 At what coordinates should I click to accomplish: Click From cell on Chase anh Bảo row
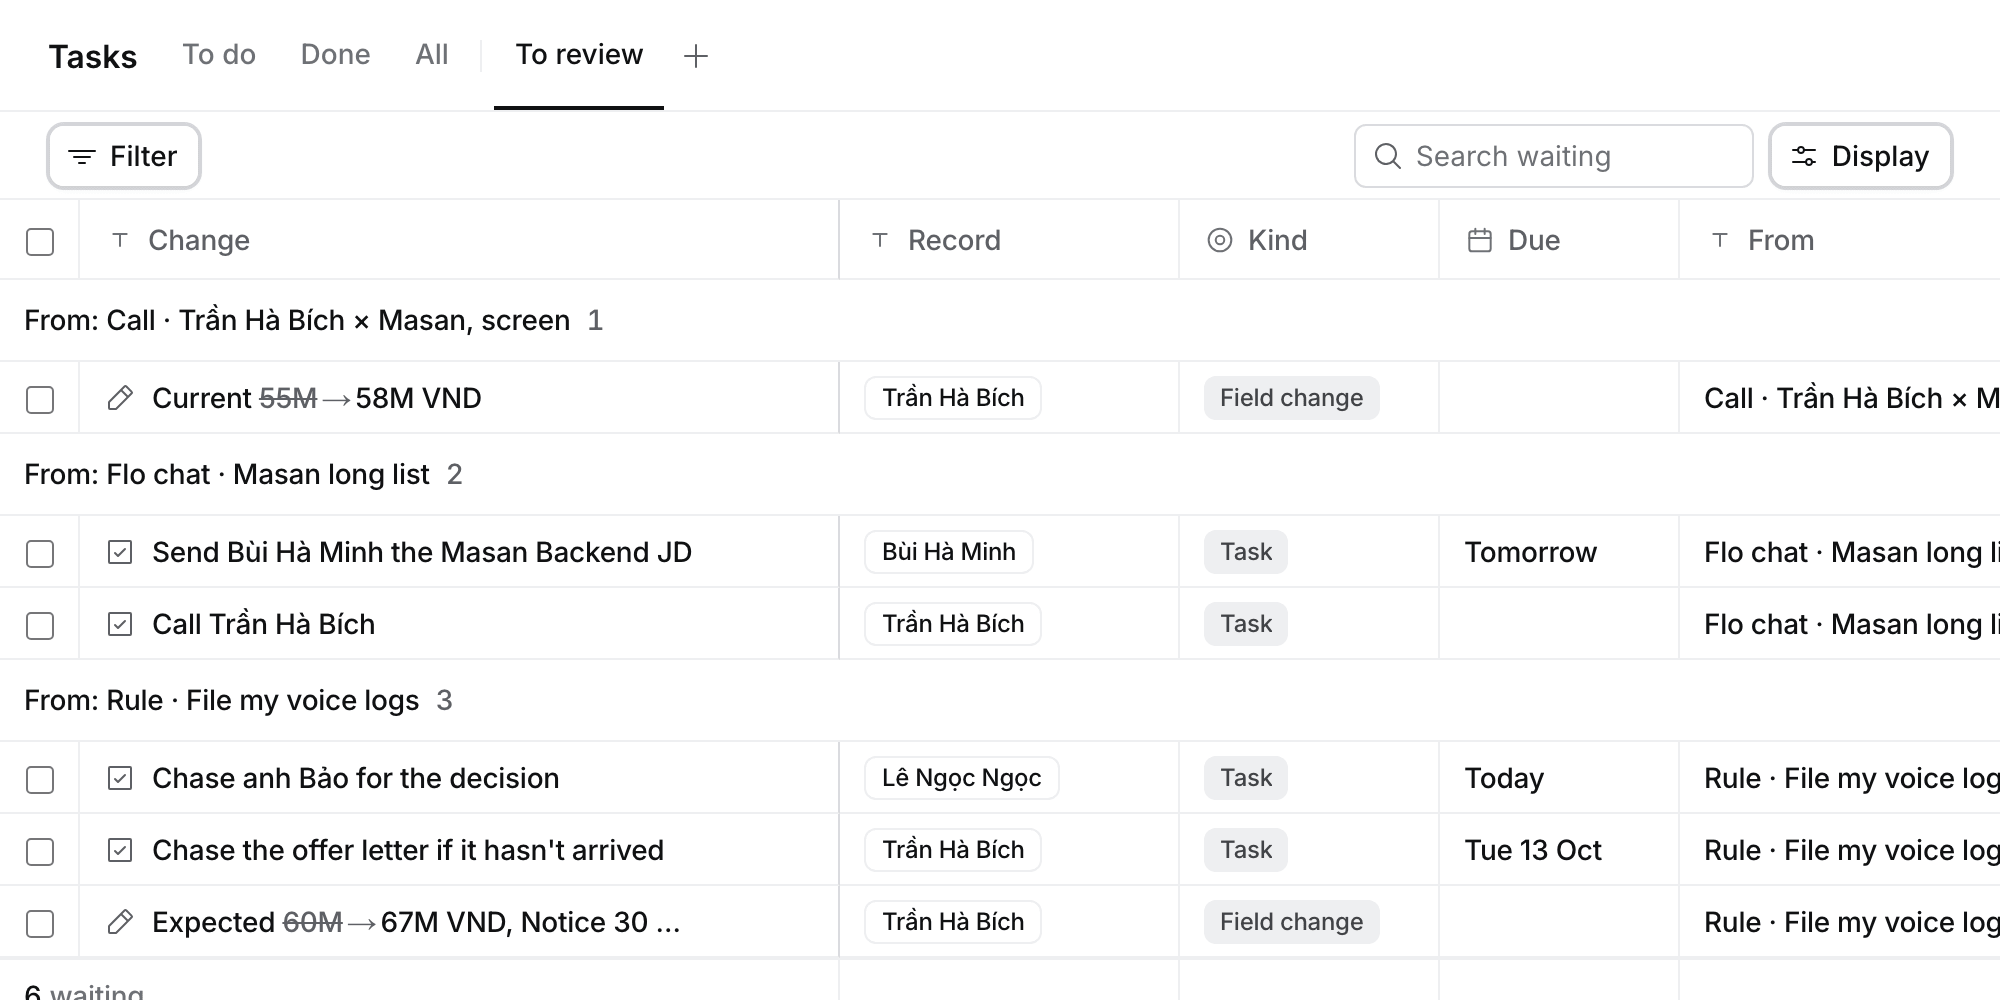coord(1840,778)
